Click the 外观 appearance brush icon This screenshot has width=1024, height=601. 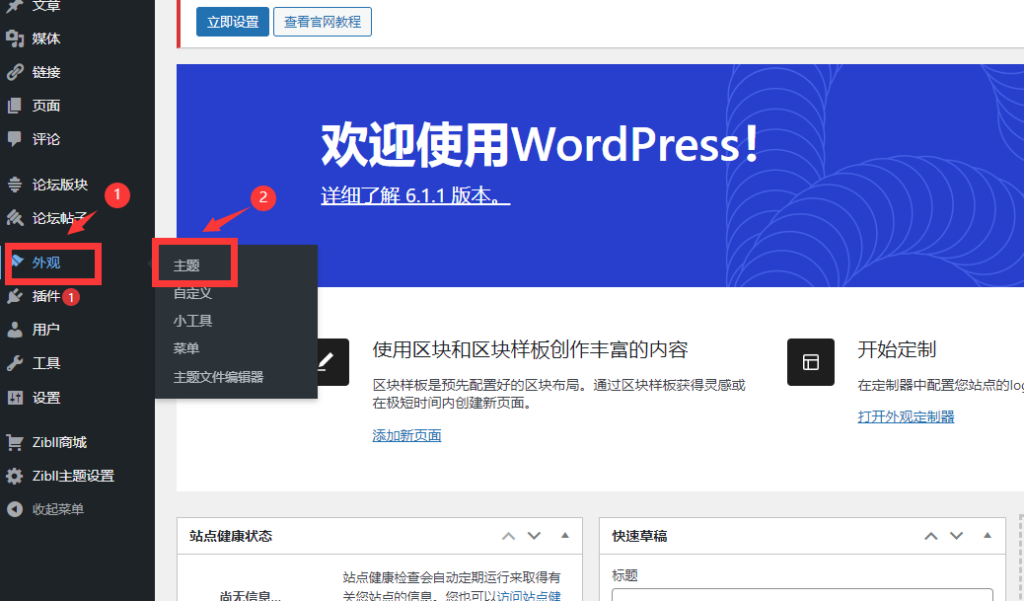point(18,262)
